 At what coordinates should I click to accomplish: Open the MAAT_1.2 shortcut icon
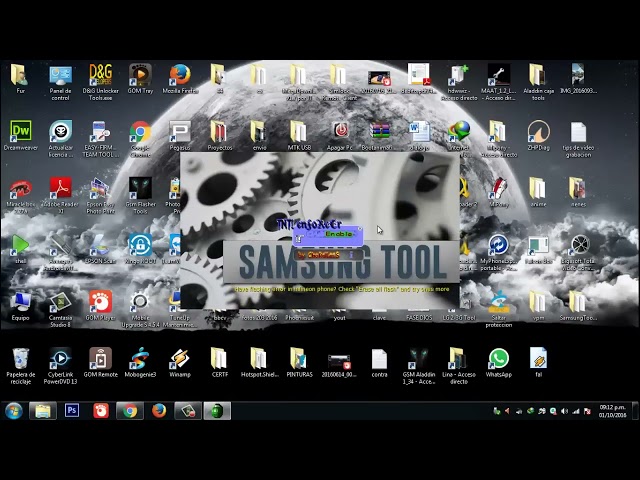pyautogui.click(x=499, y=82)
